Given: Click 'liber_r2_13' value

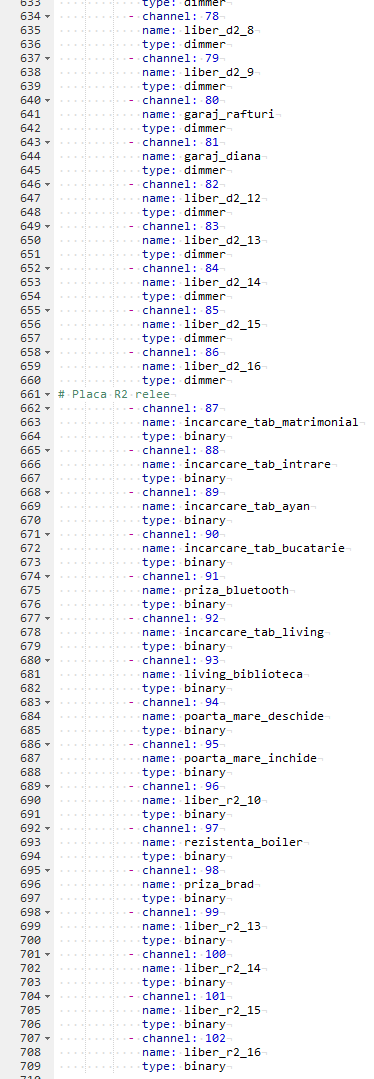Looking at the screenshot, I should pyautogui.click(x=222, y=926).
